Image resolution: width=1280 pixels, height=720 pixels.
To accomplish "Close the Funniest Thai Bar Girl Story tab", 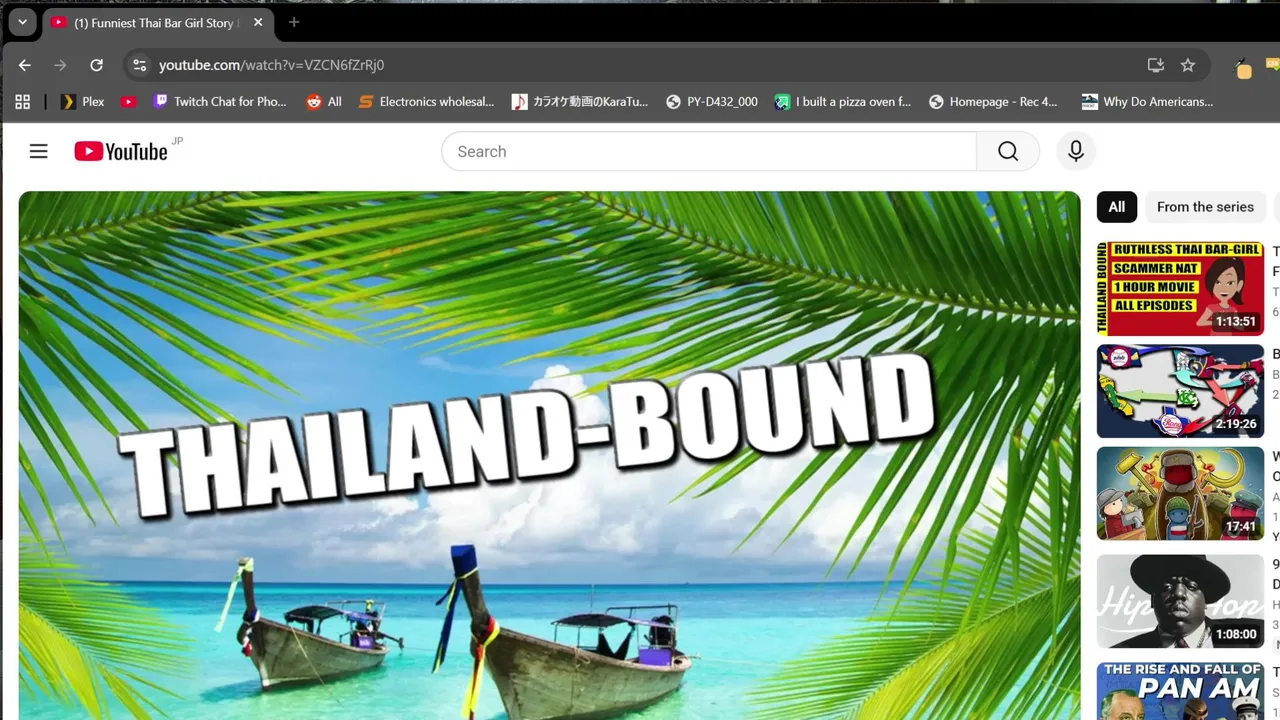I will click(x=258, y=22).
